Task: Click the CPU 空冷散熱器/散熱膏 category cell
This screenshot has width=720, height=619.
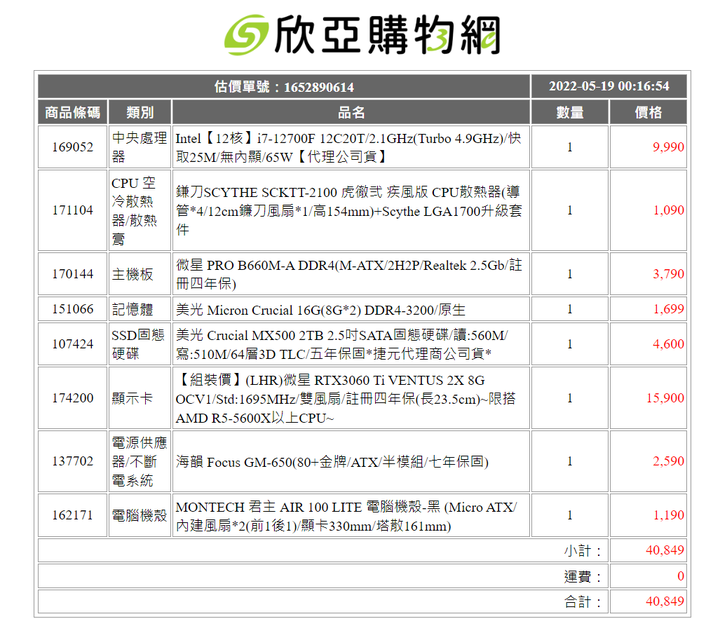Action: pos(140,210)
